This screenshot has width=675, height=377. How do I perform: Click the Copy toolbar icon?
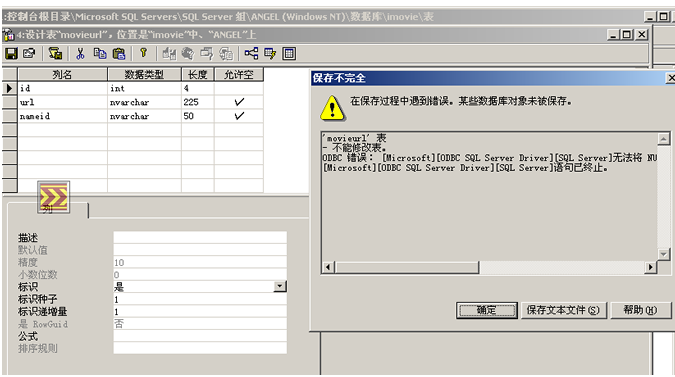[x=100, y=53]
